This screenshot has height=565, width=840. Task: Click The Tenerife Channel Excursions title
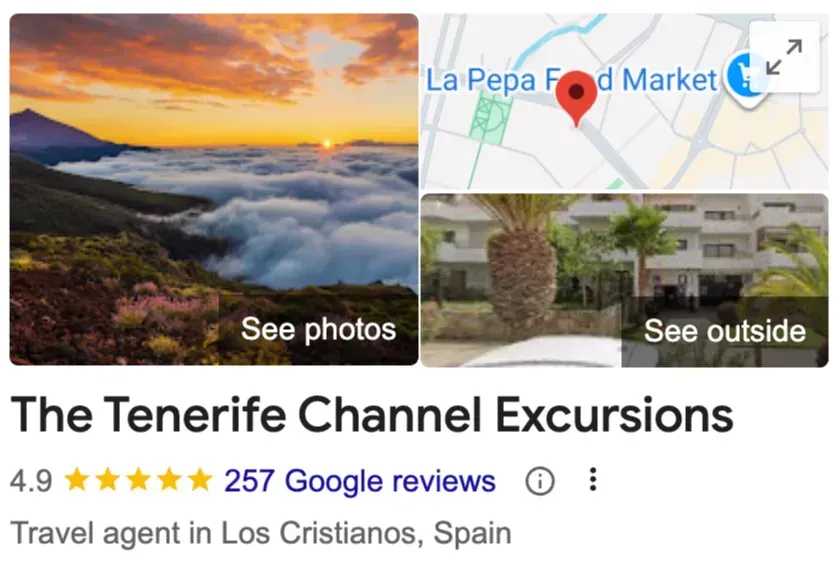tap(372, 415)
